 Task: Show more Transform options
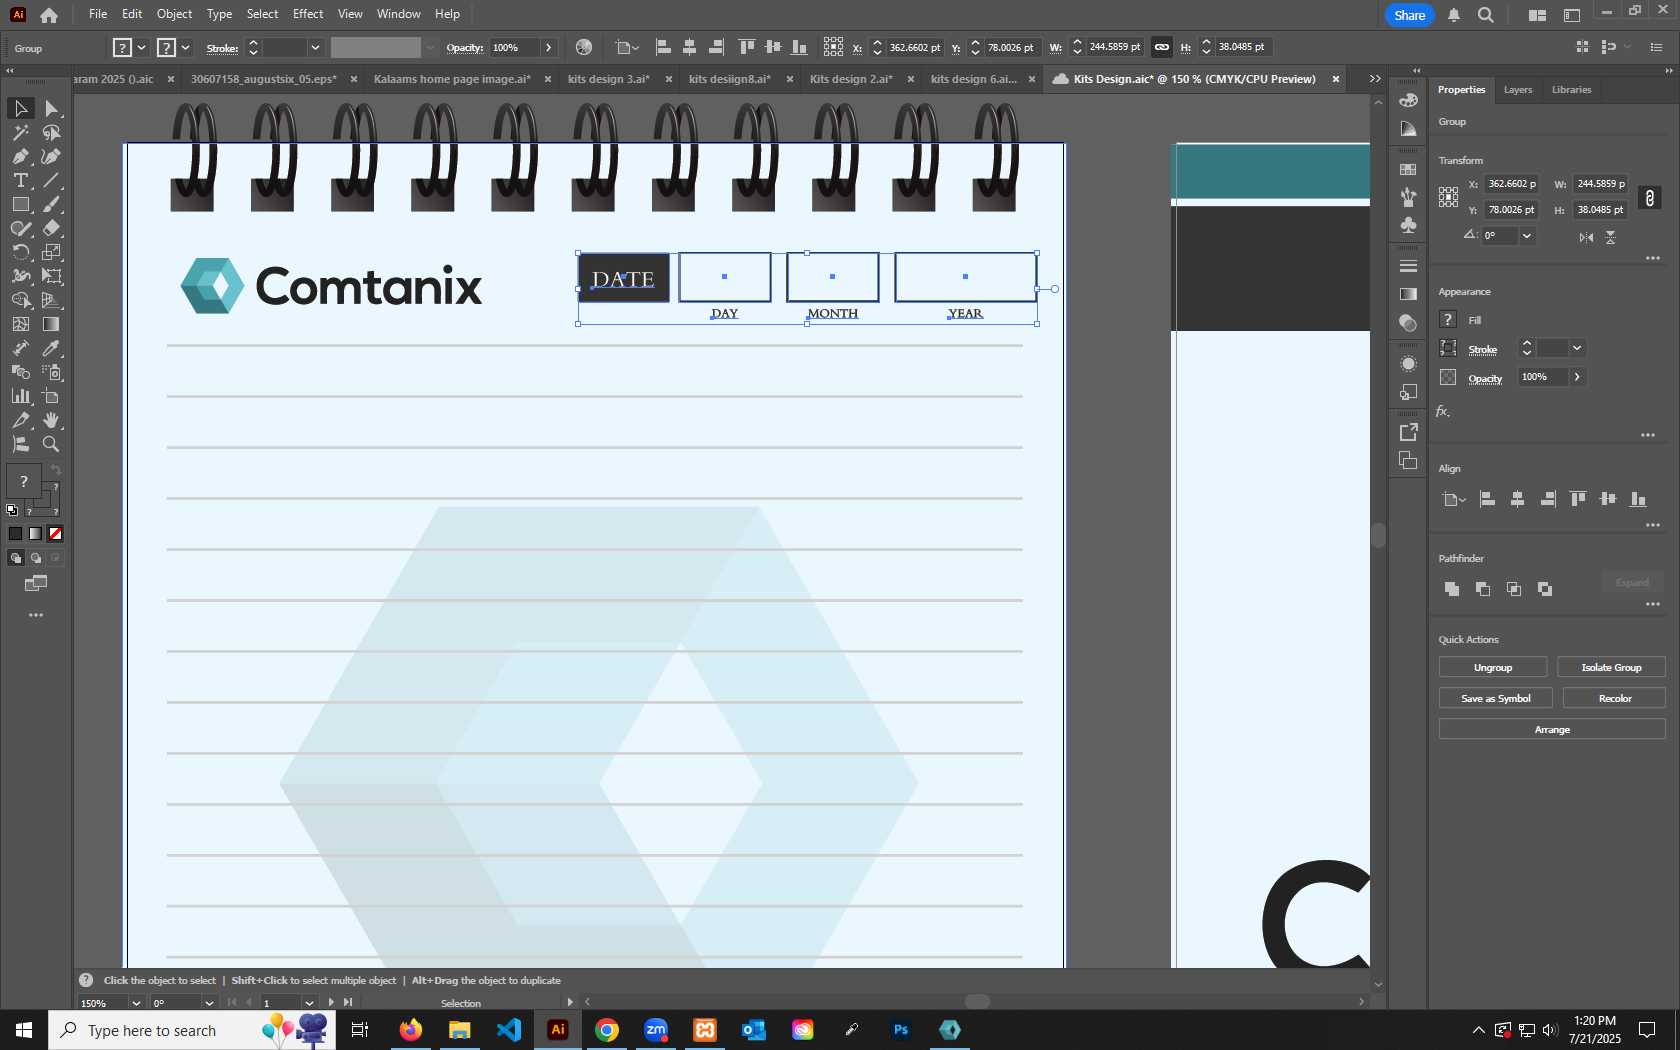[x=1652, y=258]
